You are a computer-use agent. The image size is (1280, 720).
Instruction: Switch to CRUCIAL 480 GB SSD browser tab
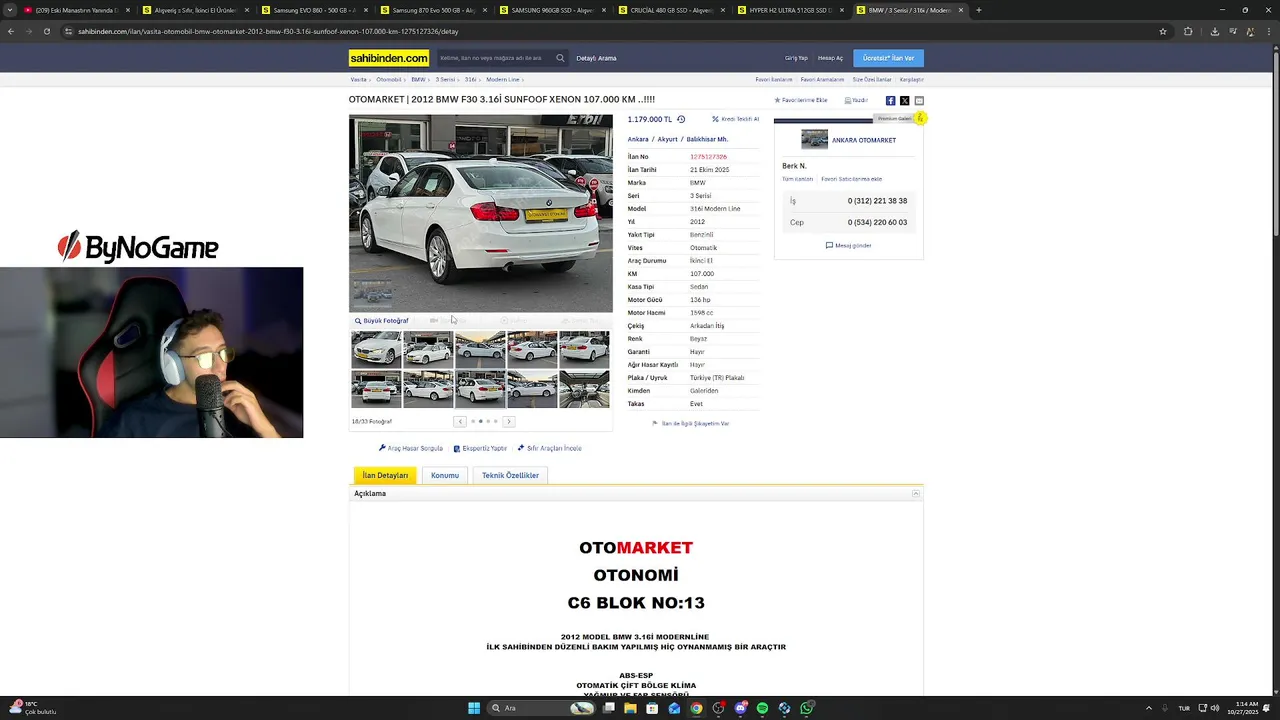coord(670,10)
